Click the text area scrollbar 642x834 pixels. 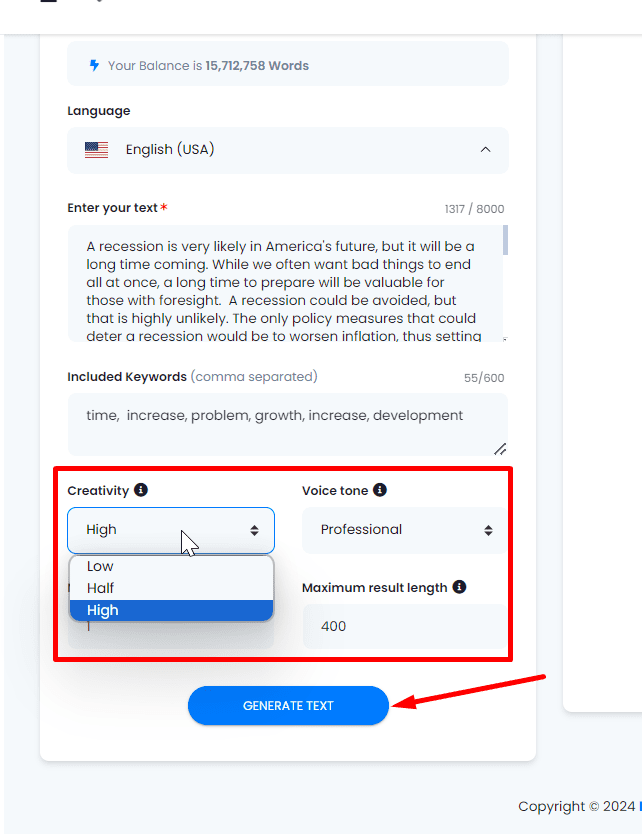505,241
